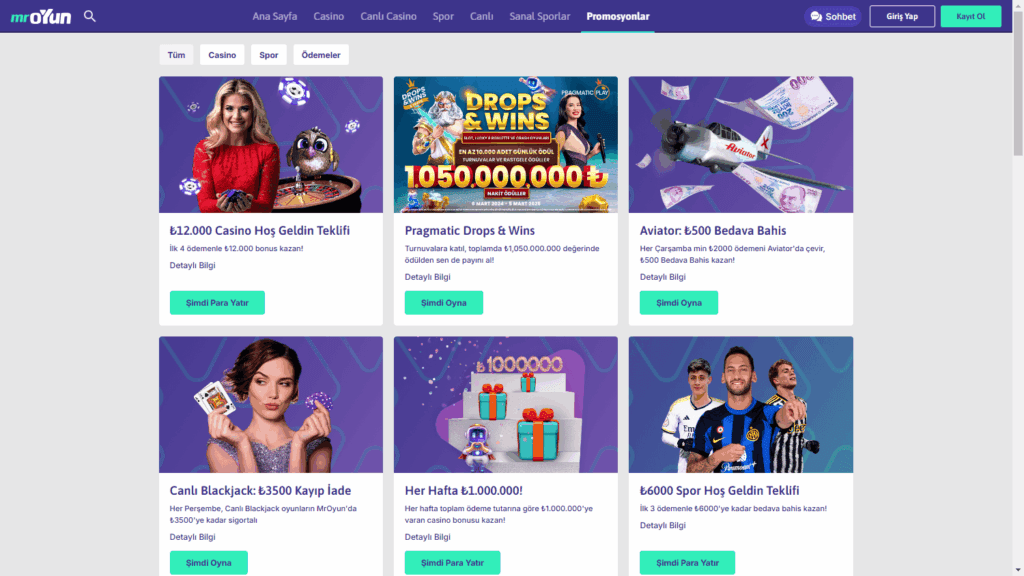Click Şimdi Para Yatır under Casino welcome offer

point(217,302)
